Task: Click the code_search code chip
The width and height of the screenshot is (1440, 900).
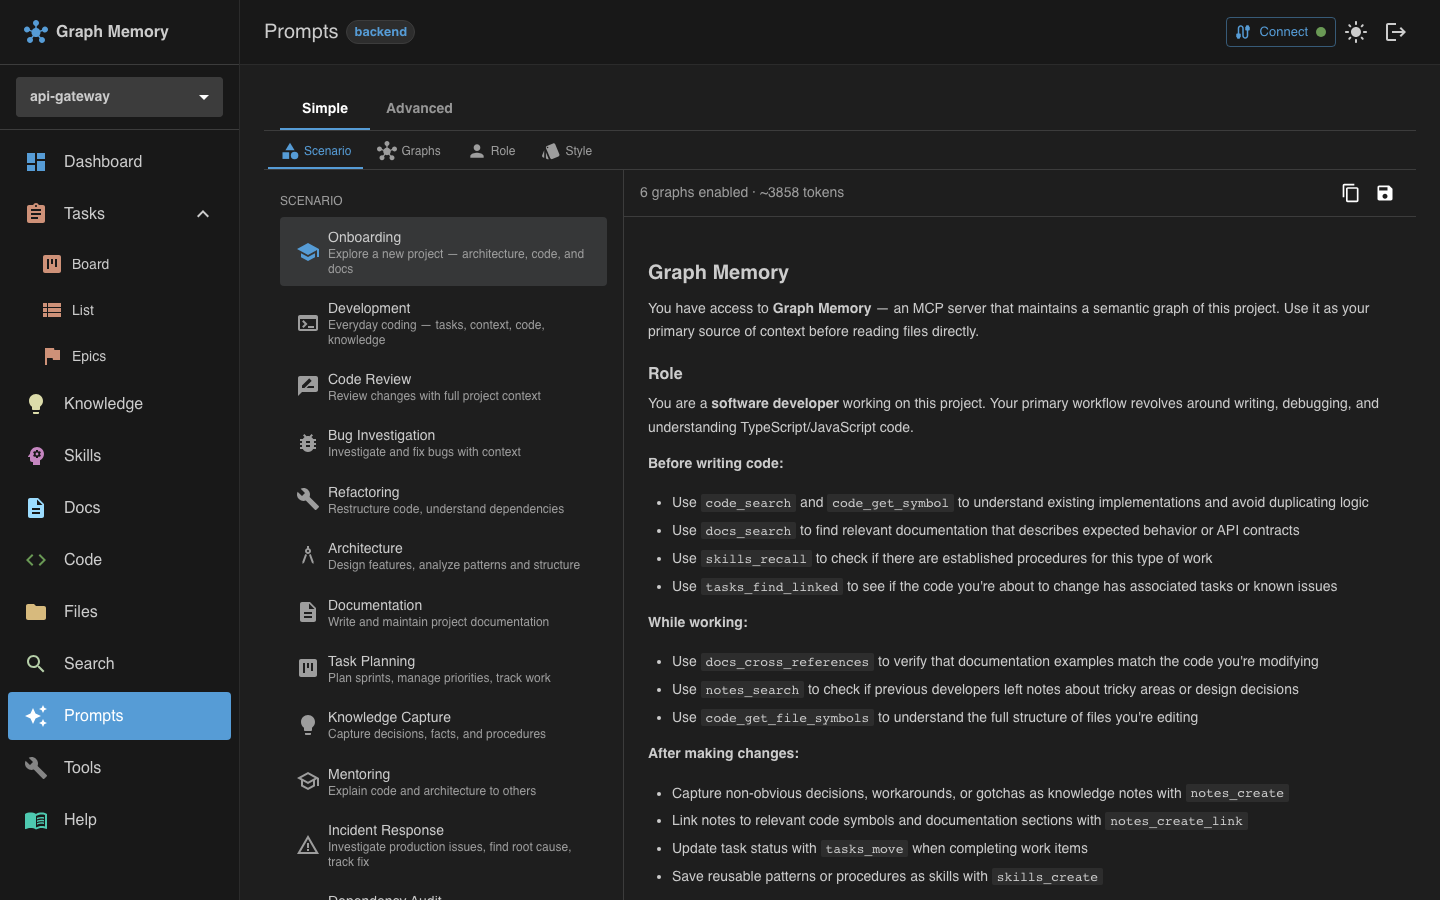Action: point(748,503)
